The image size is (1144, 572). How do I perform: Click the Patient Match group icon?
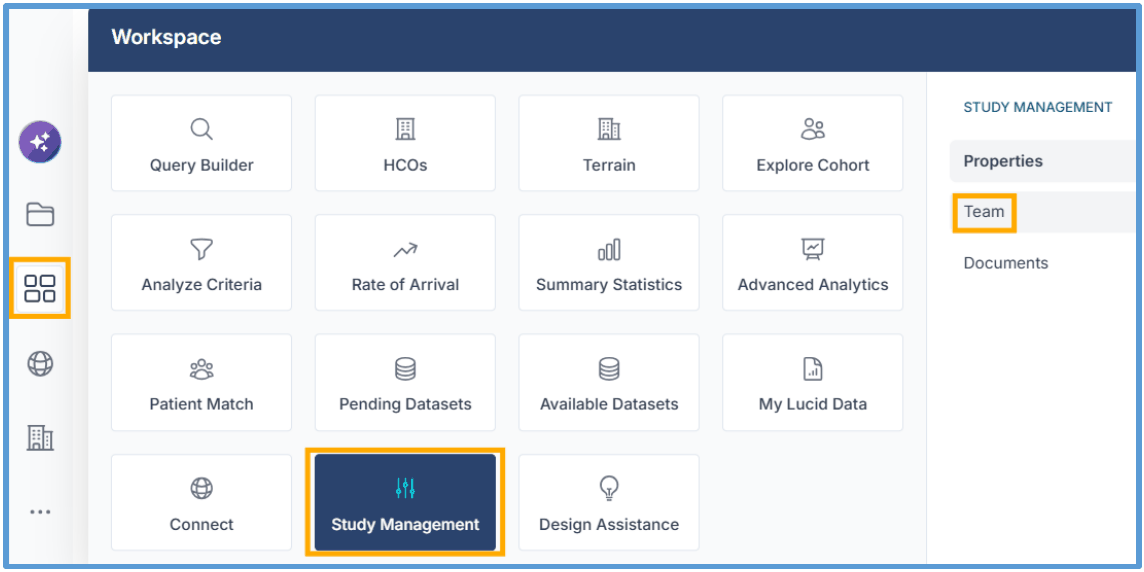coord(201,369)
